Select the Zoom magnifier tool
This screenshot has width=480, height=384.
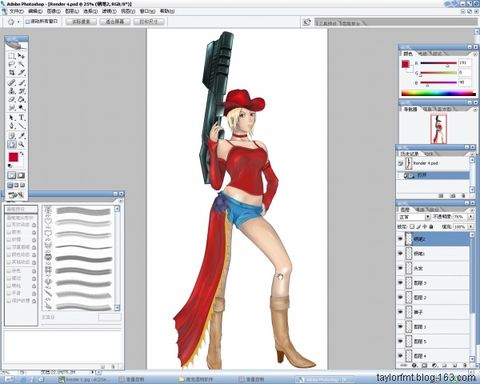(x=21, y=144)
